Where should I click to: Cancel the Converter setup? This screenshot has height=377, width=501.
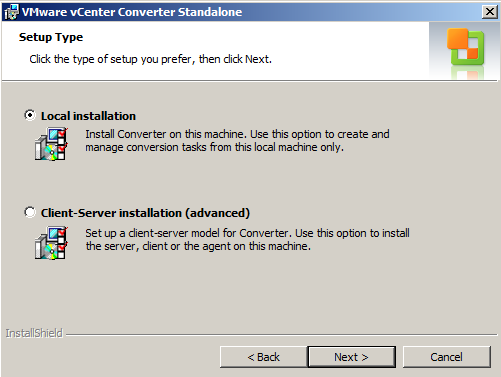click(446, 357)
